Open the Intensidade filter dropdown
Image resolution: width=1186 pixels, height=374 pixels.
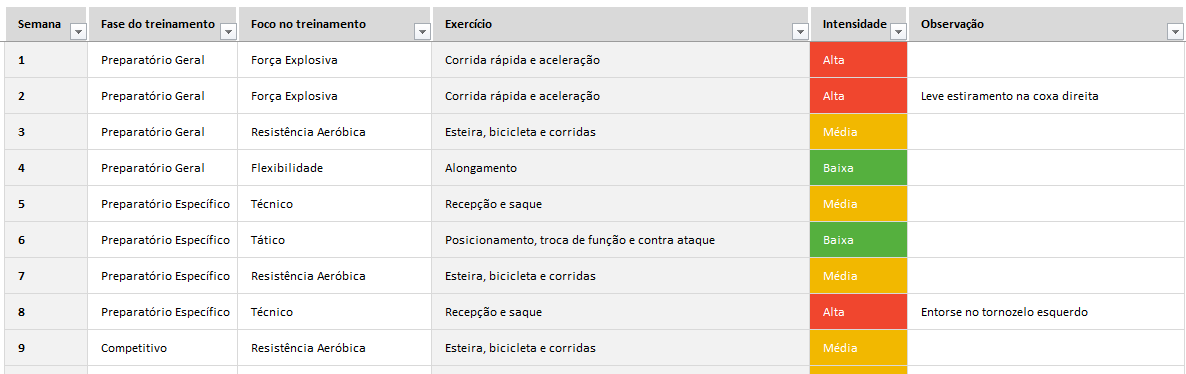click(898, 31)
